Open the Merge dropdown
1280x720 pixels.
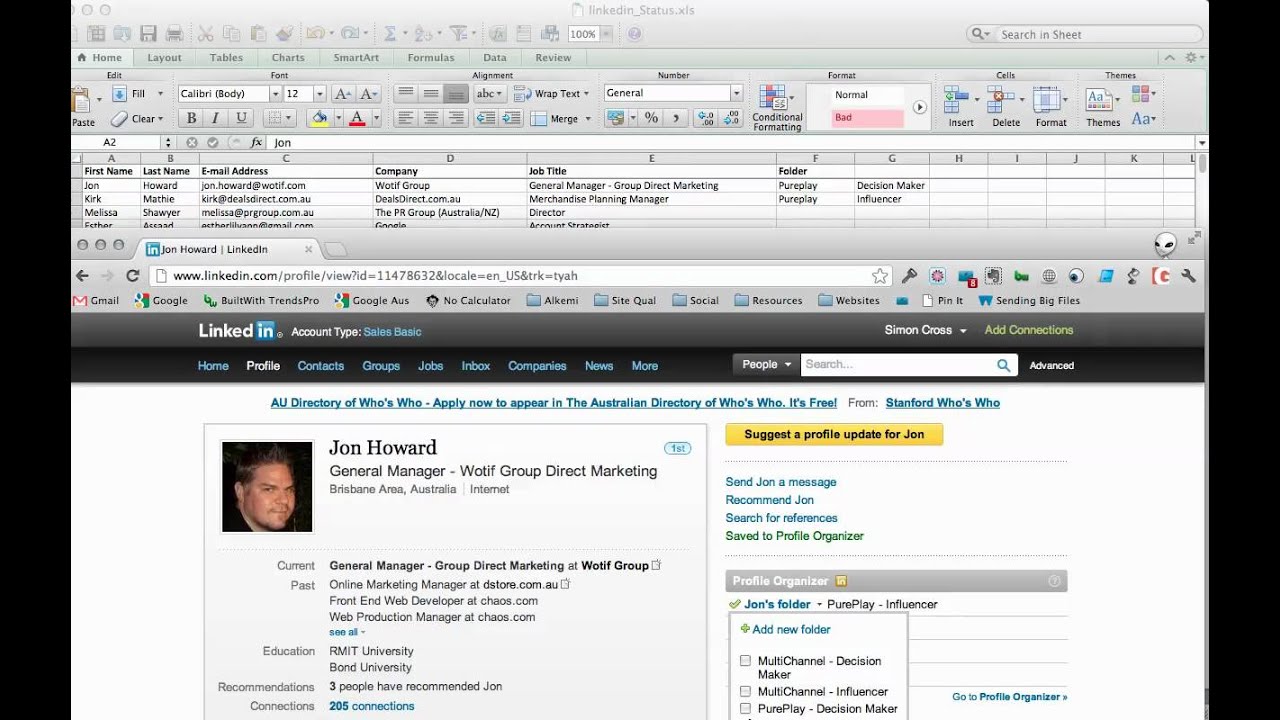tap(587, 119)
